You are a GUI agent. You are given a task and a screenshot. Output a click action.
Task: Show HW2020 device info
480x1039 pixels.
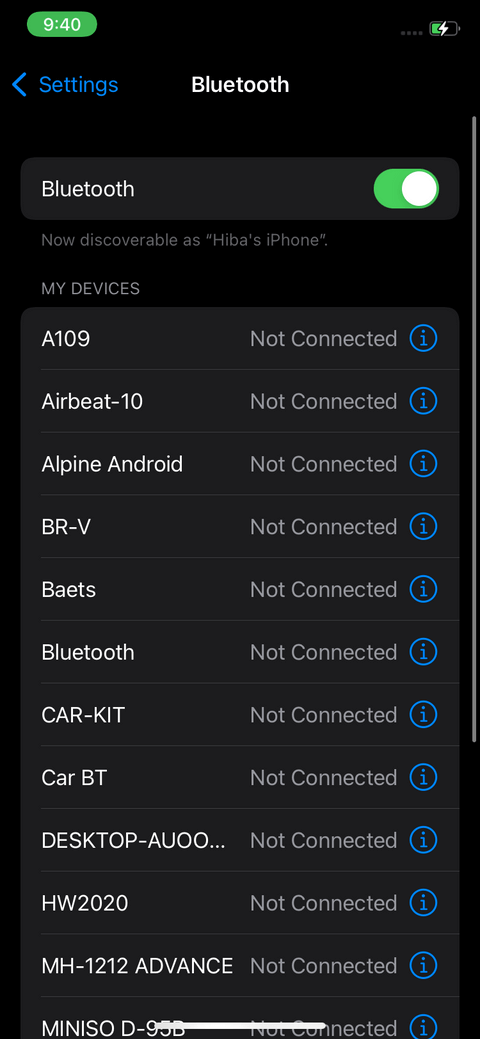pos(423,903)
